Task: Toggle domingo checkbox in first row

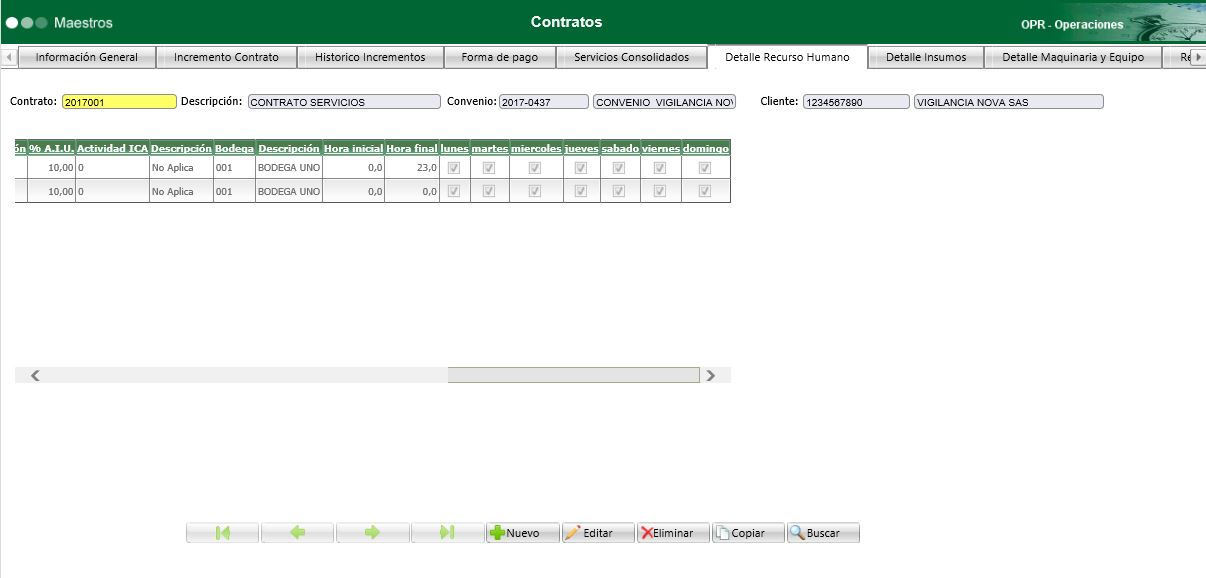Action: (705, 168)
